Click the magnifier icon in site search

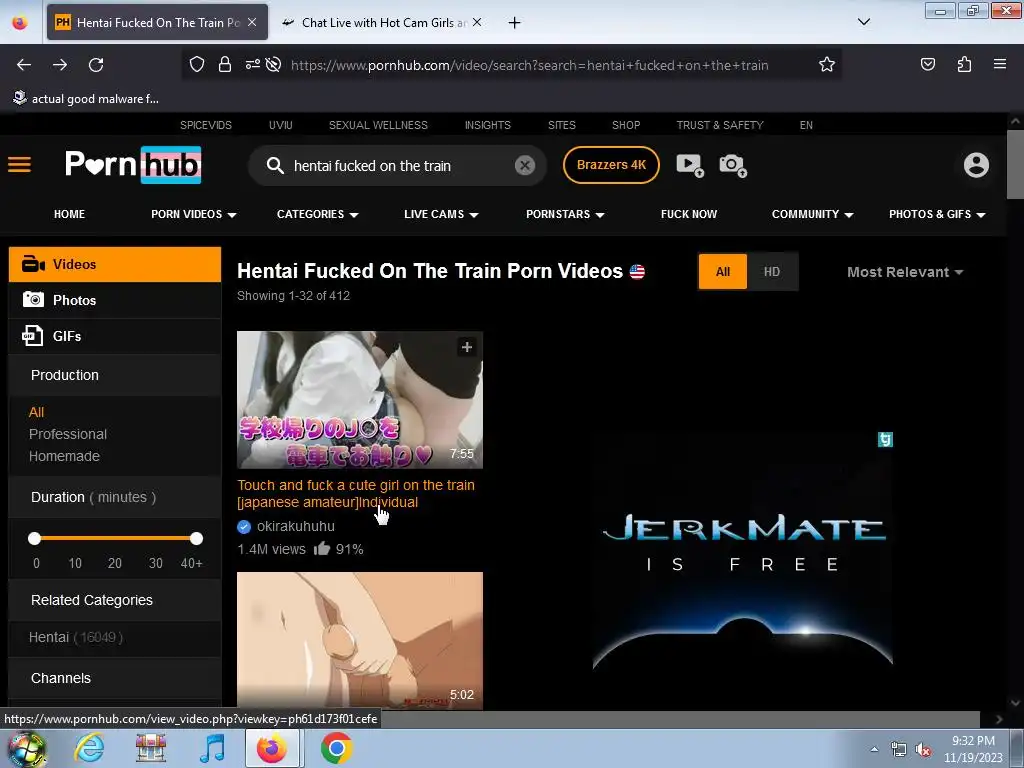pos(275,165)
